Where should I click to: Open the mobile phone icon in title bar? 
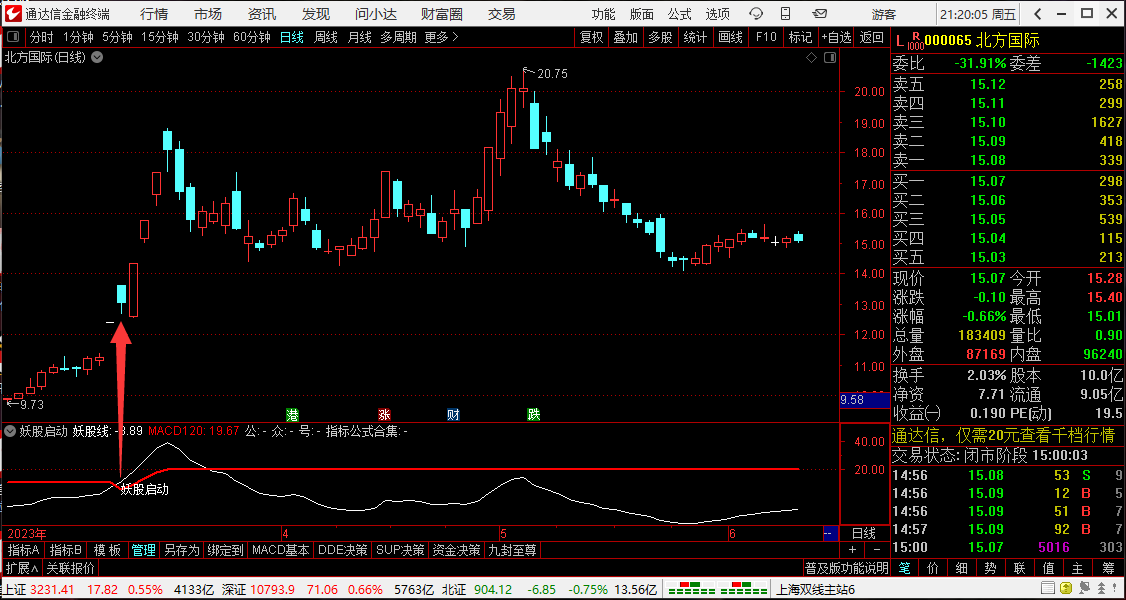point(787,13)
